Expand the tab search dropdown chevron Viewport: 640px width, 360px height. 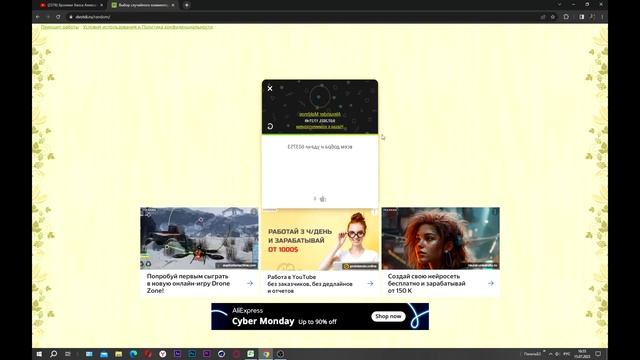point(559,4)
